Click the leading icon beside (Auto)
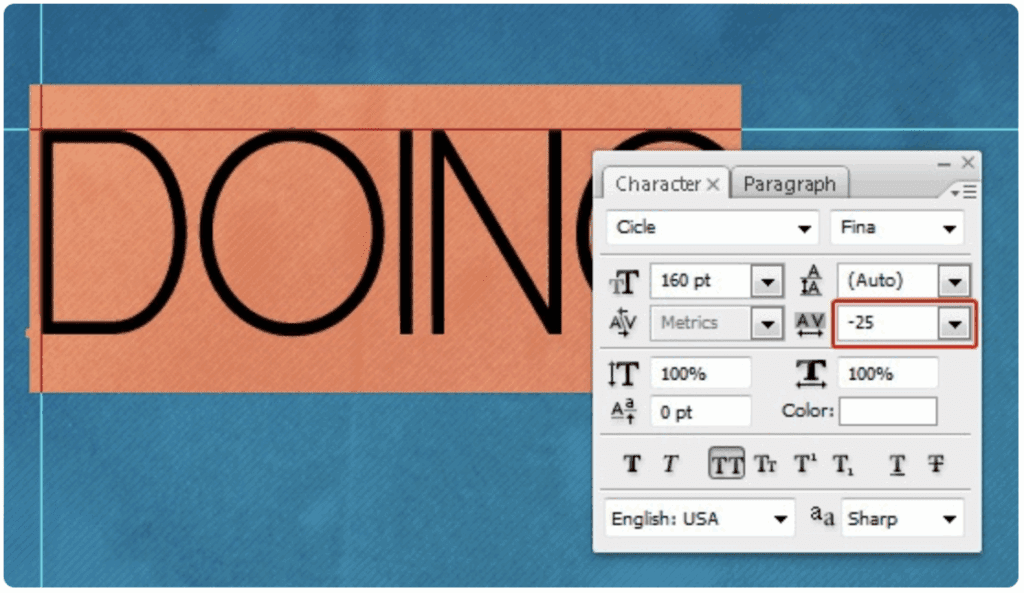The width and height of the screenshot is (1024, 593). point(811,281)
